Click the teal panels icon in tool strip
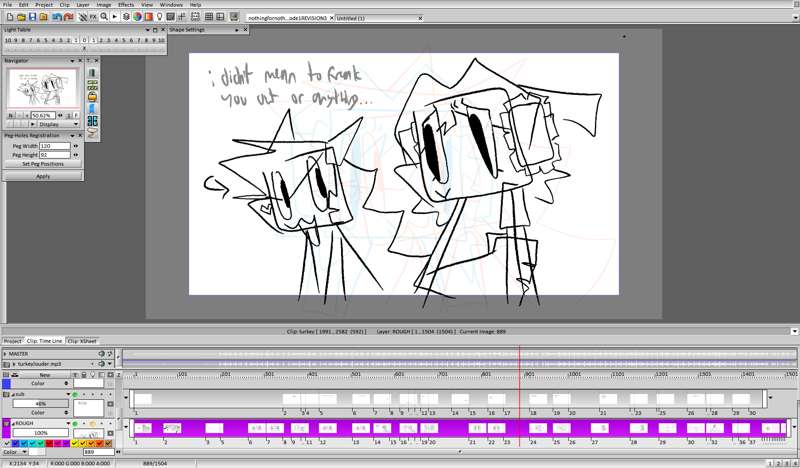 [x=92, y=121]
